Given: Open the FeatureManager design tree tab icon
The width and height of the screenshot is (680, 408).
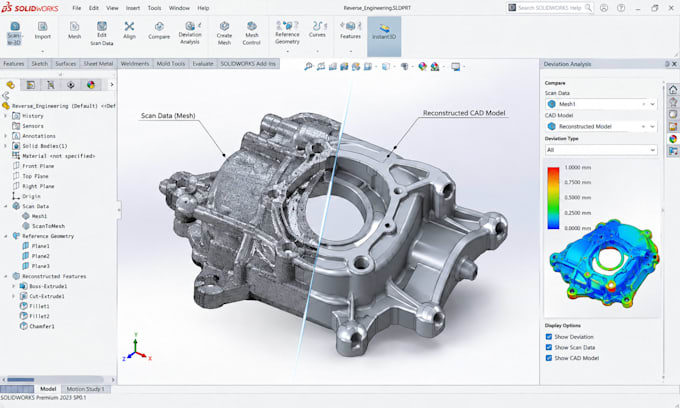Looking at the screenshot, I should [x=10, y=85].
